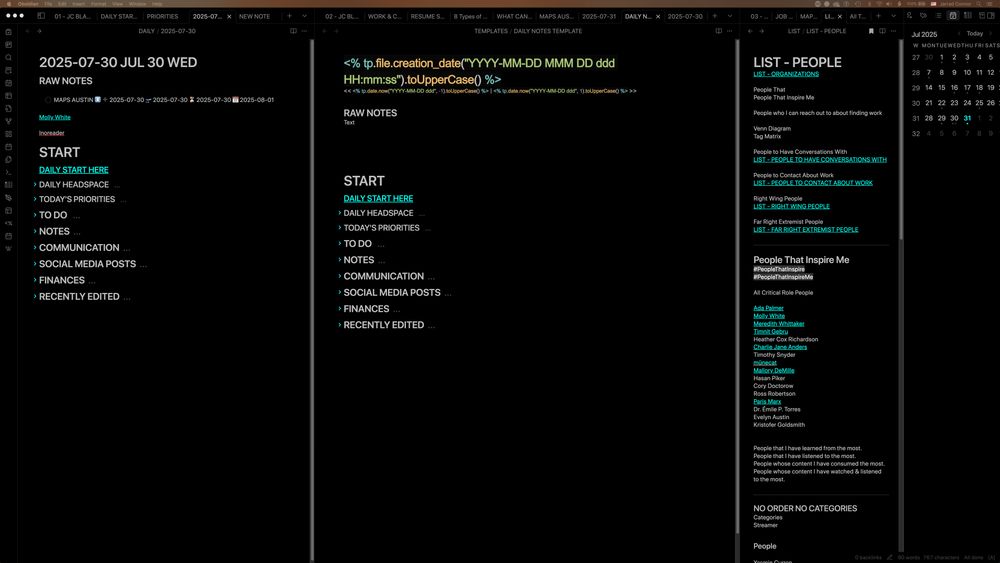Switch to the DAILY STAR... tab
Screen dimensions: 1000x563
point(118,17)
